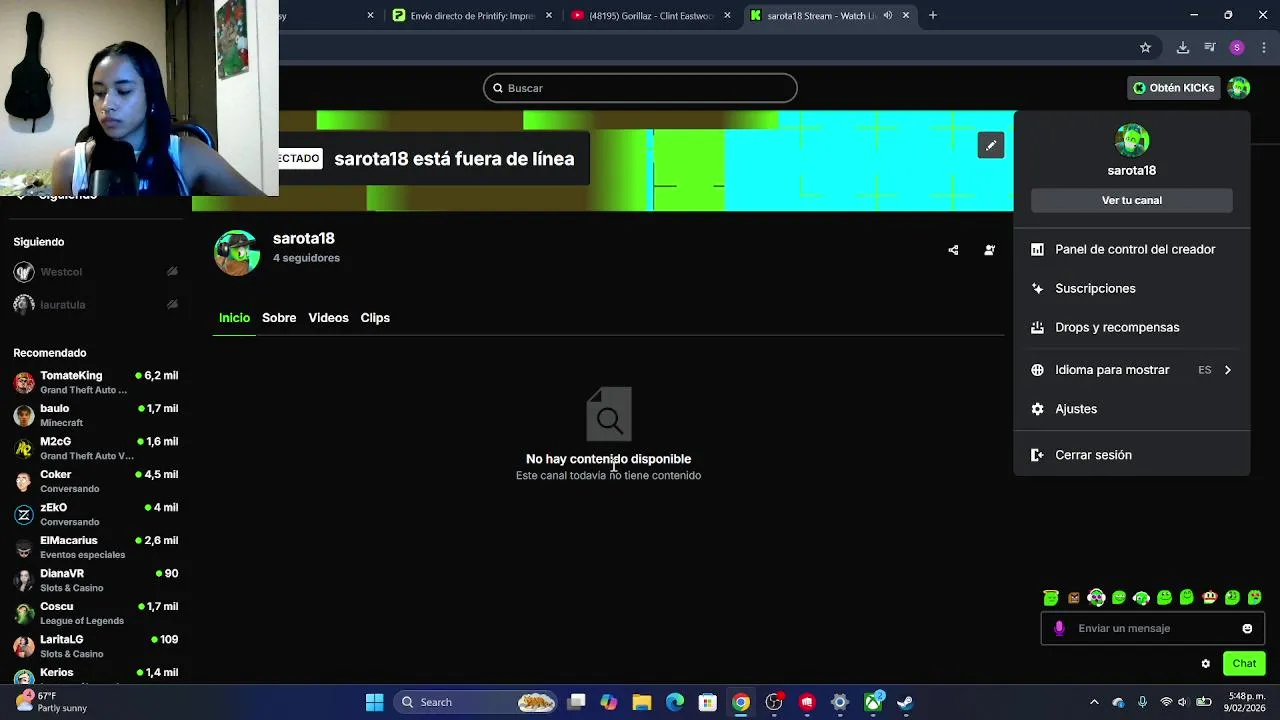Expand Idioma para mostrar language submenu

pos(1228,370)
